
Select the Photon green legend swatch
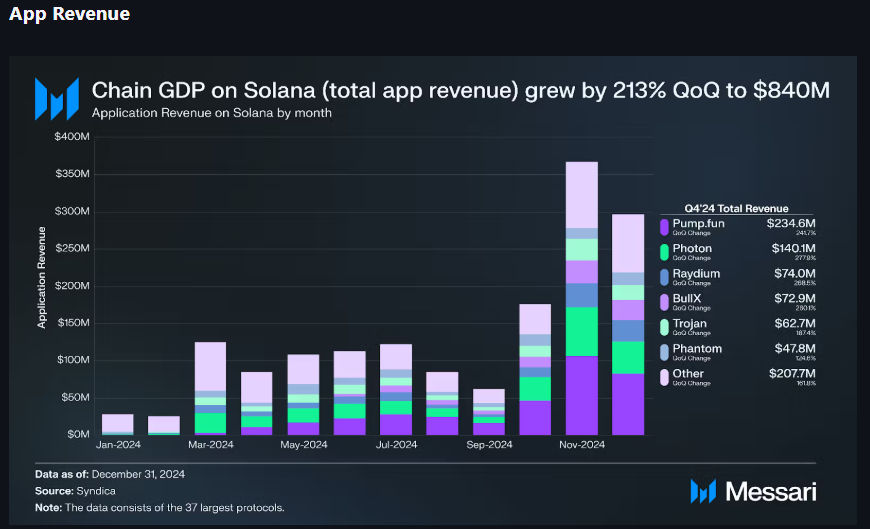[664, 250]
